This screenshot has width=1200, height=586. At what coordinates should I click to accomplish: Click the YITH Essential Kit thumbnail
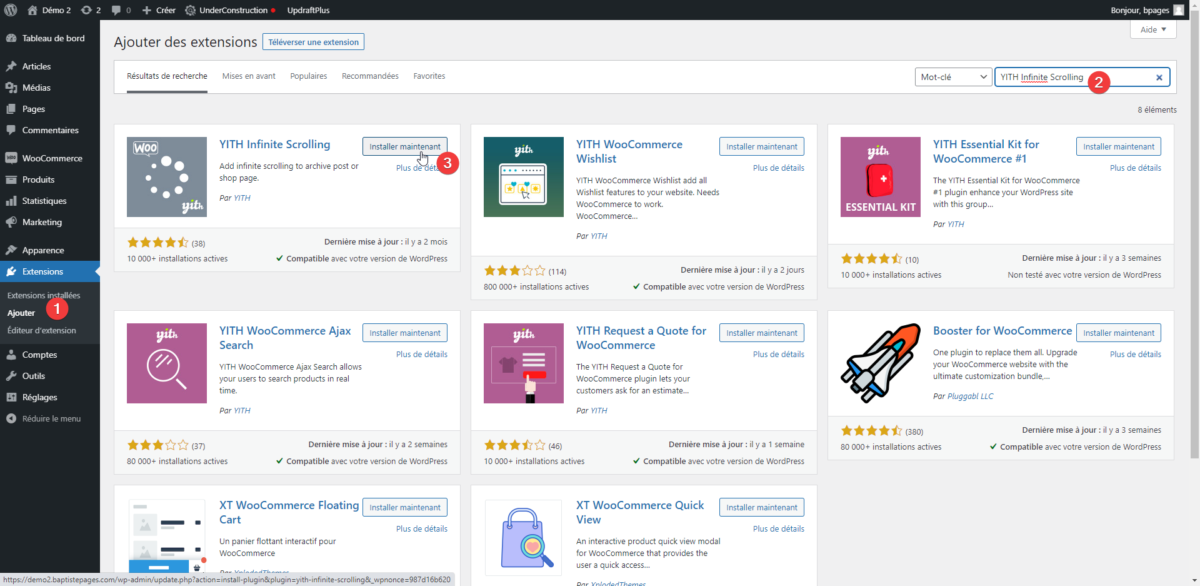[880, 178]
